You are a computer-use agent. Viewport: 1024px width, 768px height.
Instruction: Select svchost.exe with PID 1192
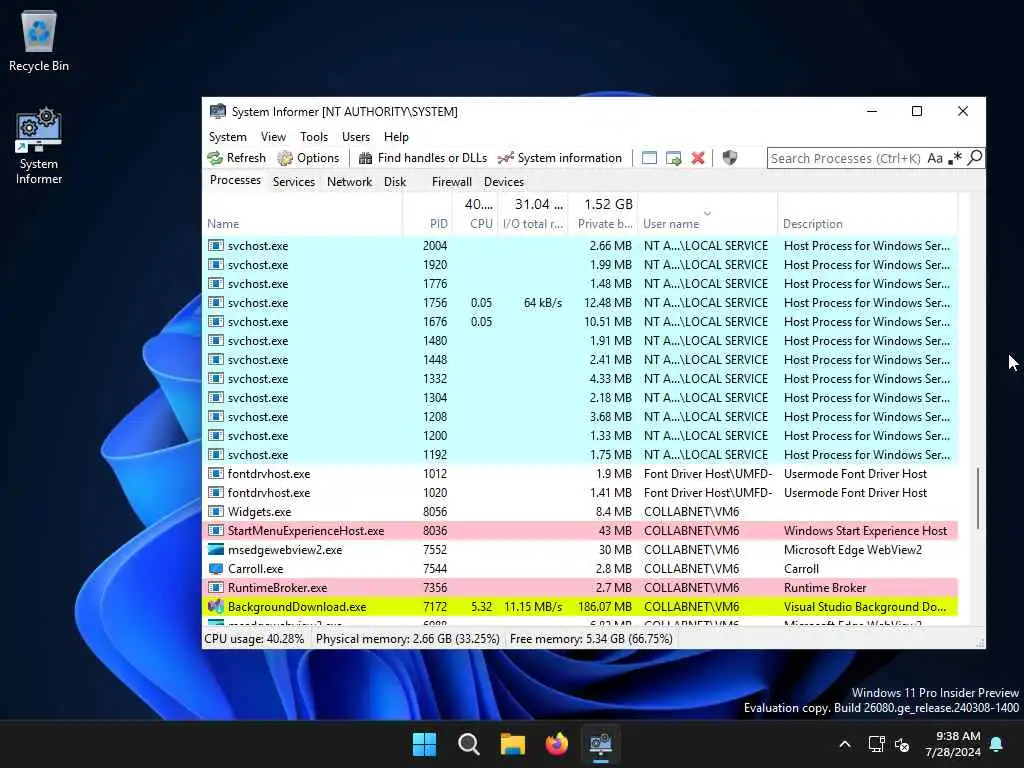point(580,455)
